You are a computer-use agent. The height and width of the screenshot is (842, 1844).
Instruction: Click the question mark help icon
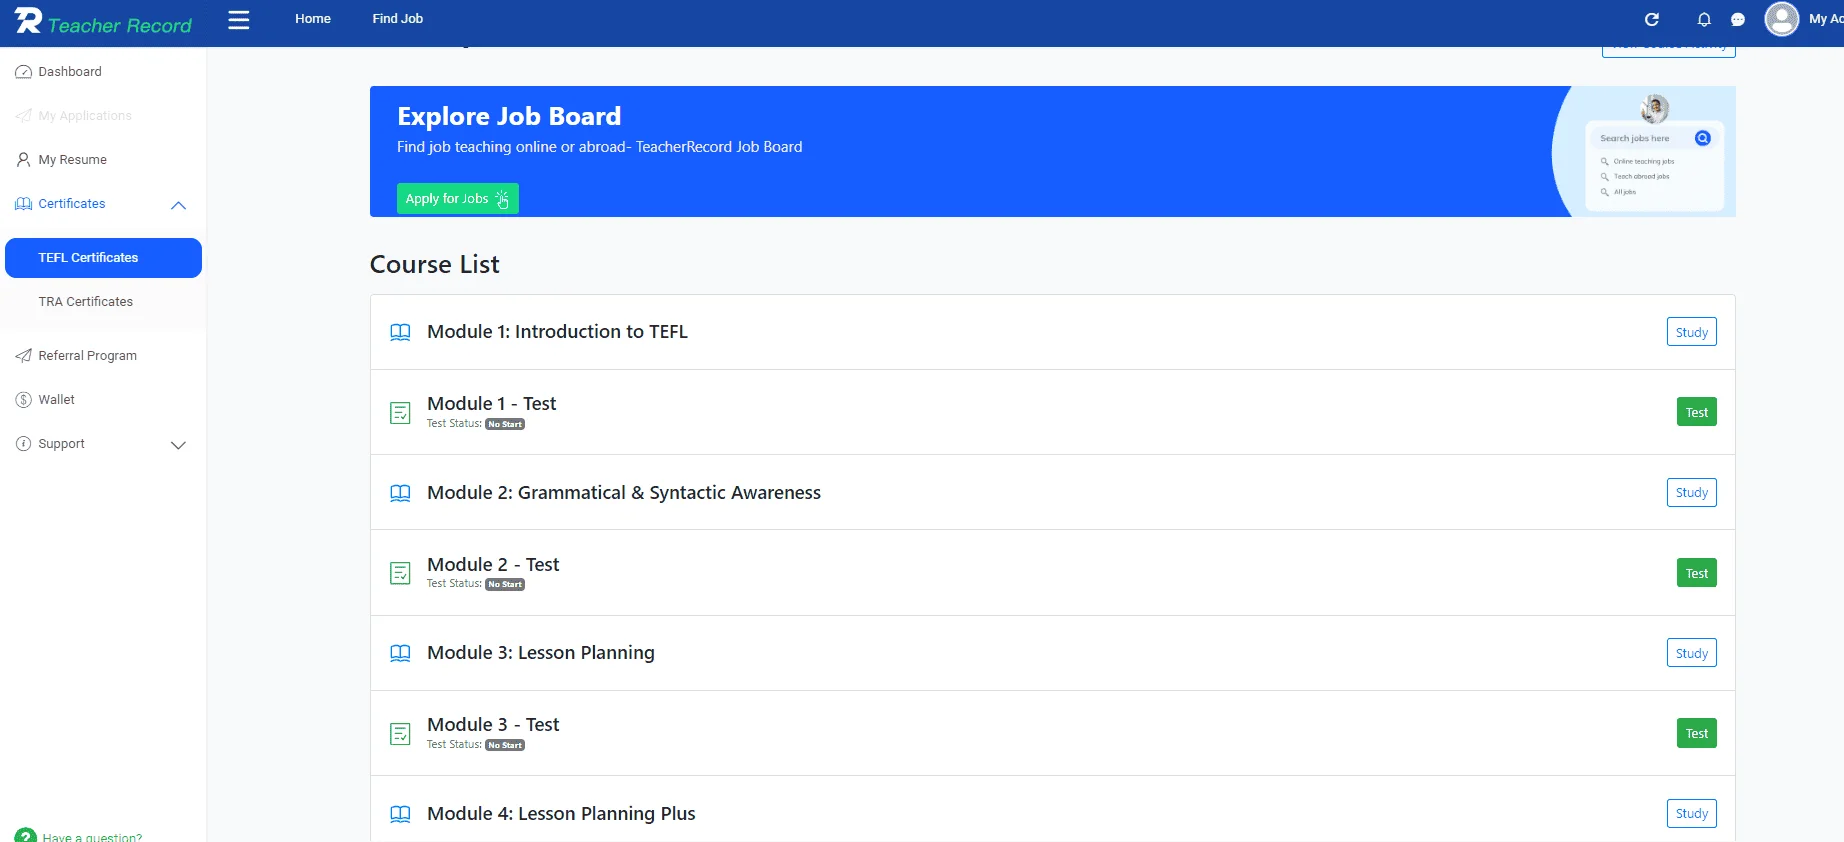click(25, 836)
